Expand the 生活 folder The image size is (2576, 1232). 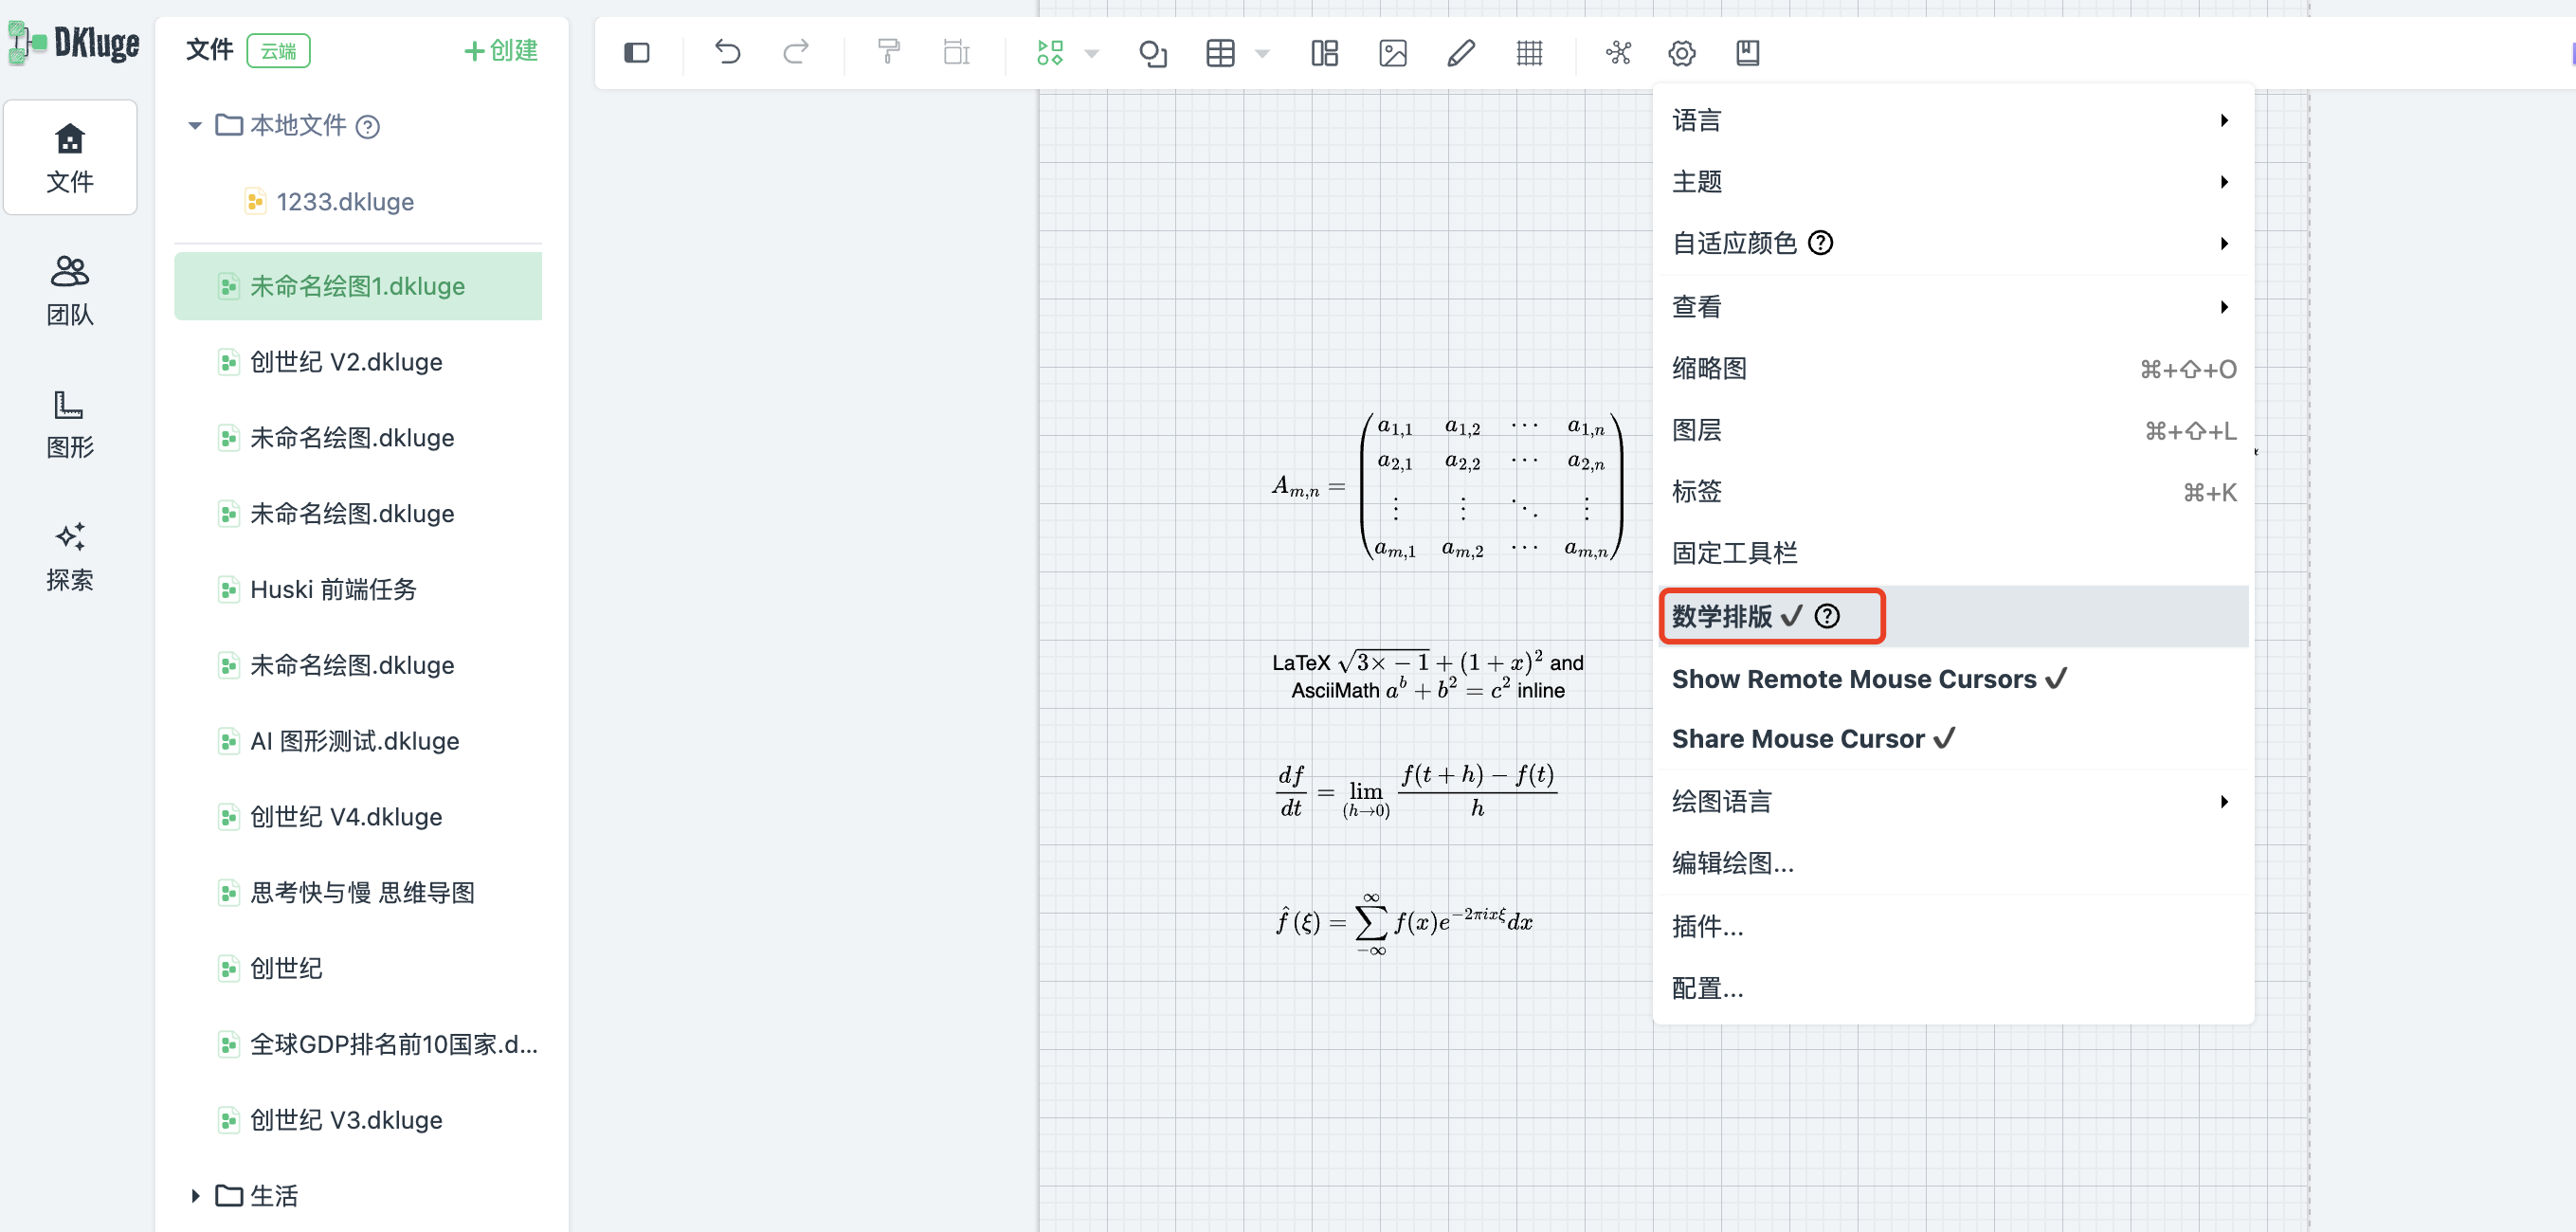point(195,1195)
